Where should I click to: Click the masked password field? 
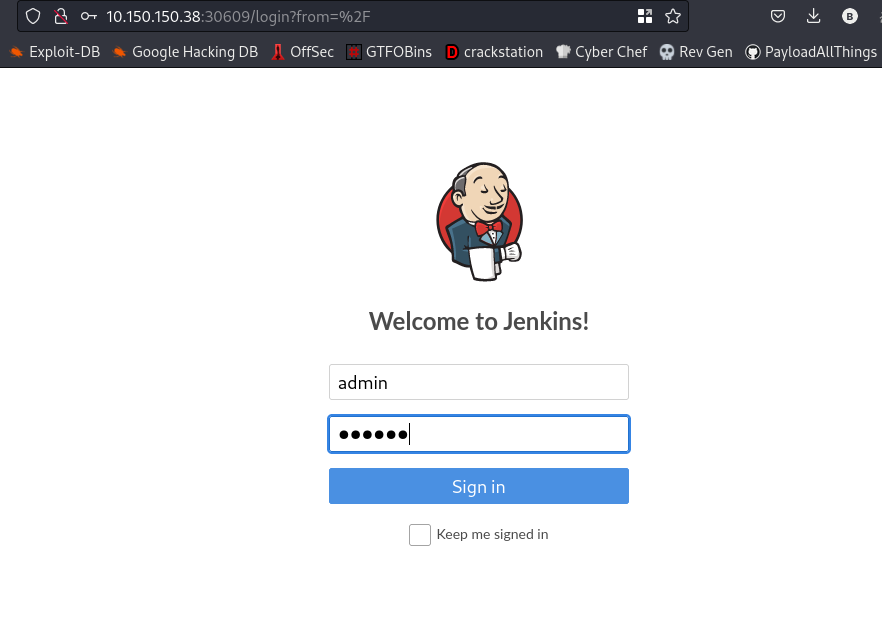[x=479, y=434]
